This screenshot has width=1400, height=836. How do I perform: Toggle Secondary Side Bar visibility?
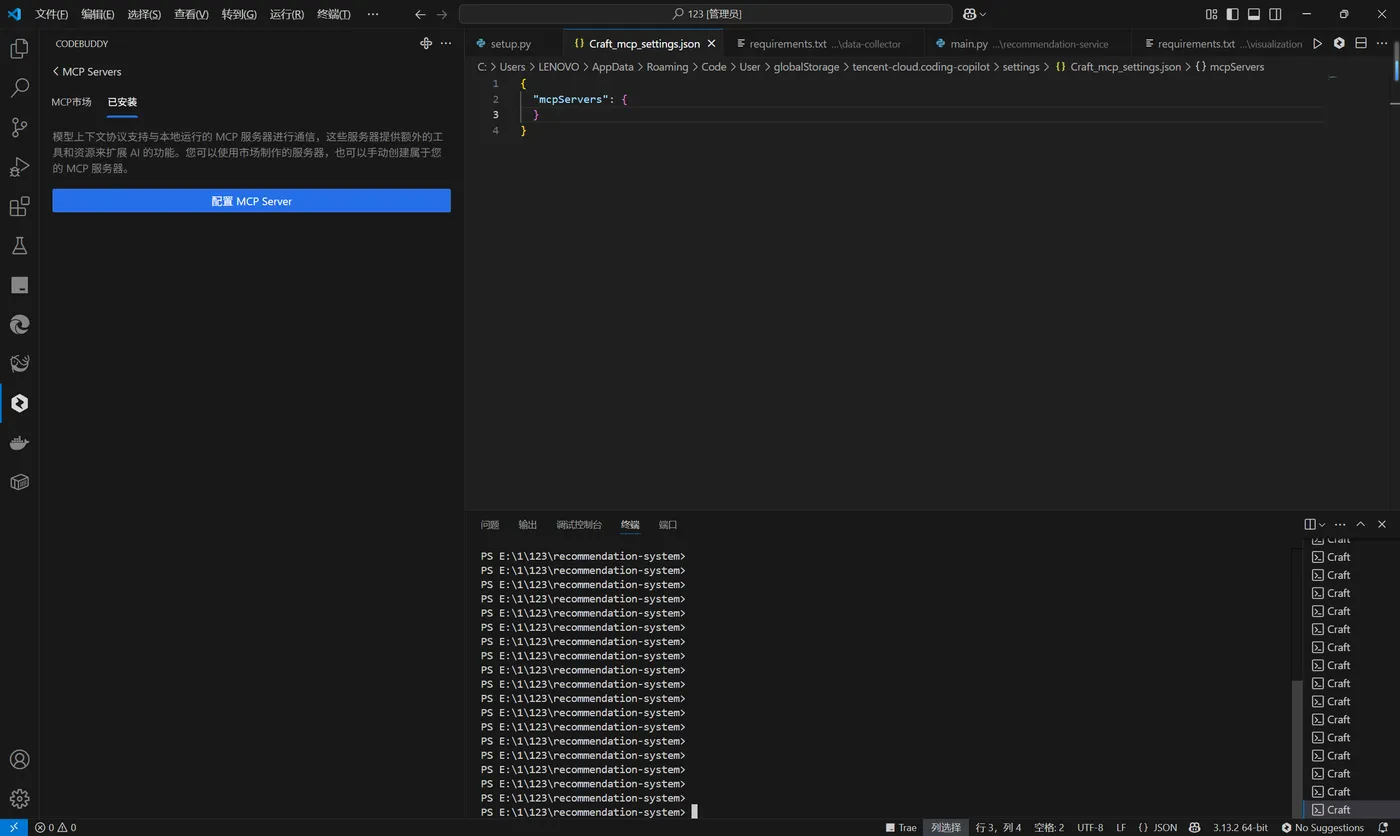pos(1275,14)
